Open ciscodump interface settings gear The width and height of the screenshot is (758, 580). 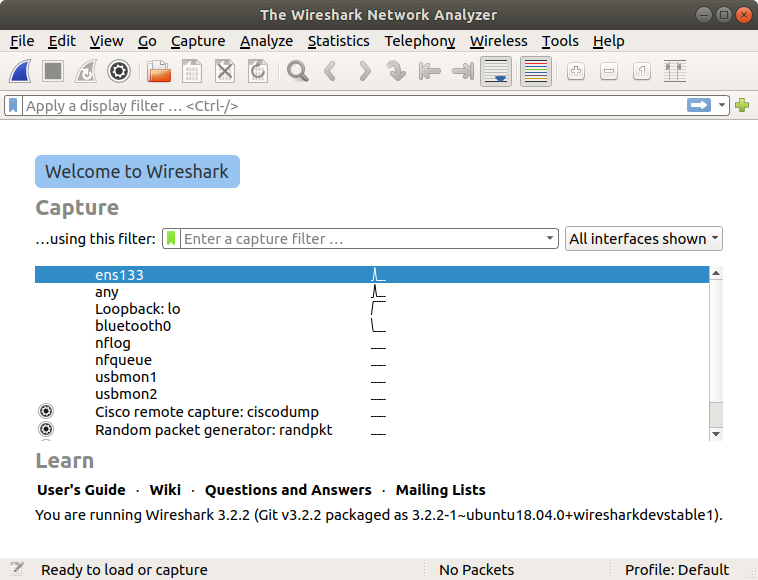(x=46, y=411)
